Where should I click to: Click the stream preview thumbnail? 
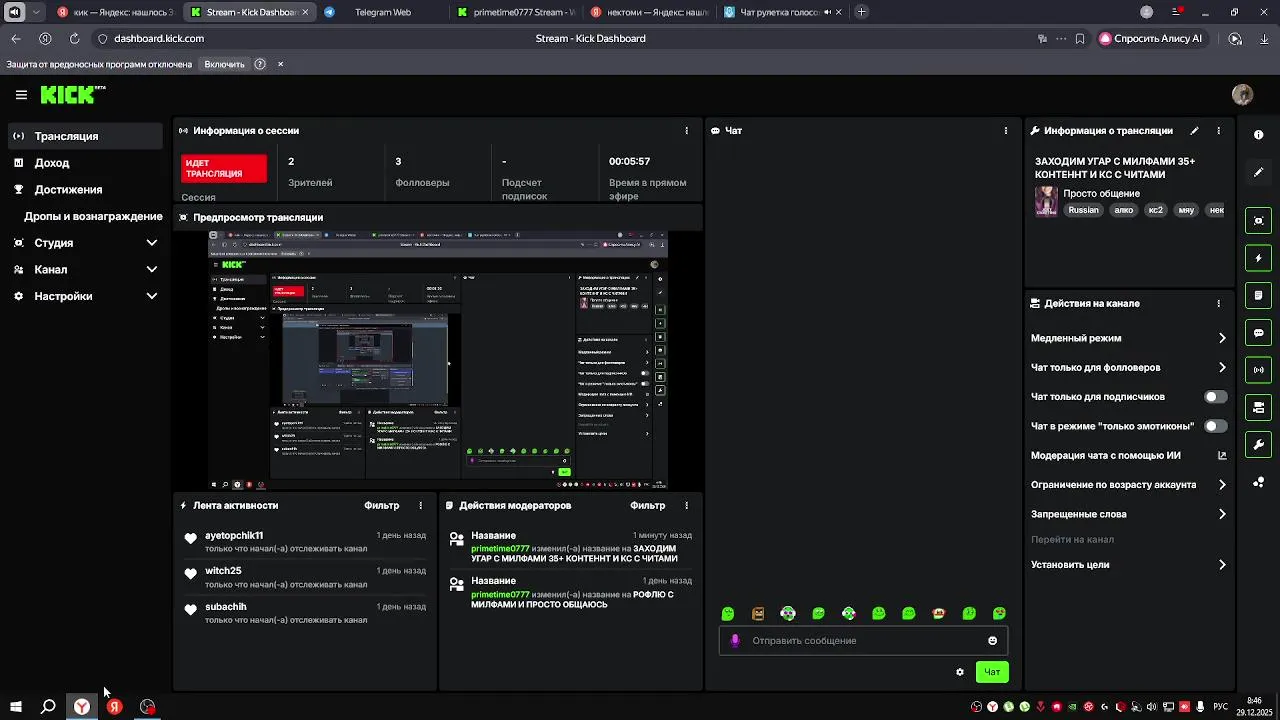(438, 360)
